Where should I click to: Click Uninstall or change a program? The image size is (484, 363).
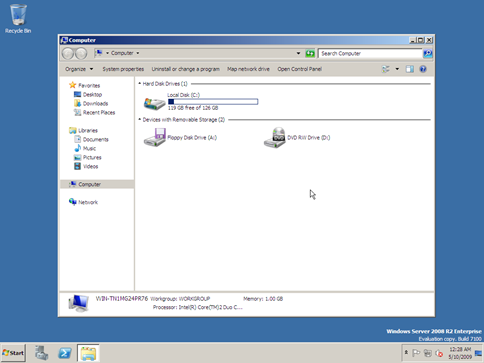pos(186,69)
